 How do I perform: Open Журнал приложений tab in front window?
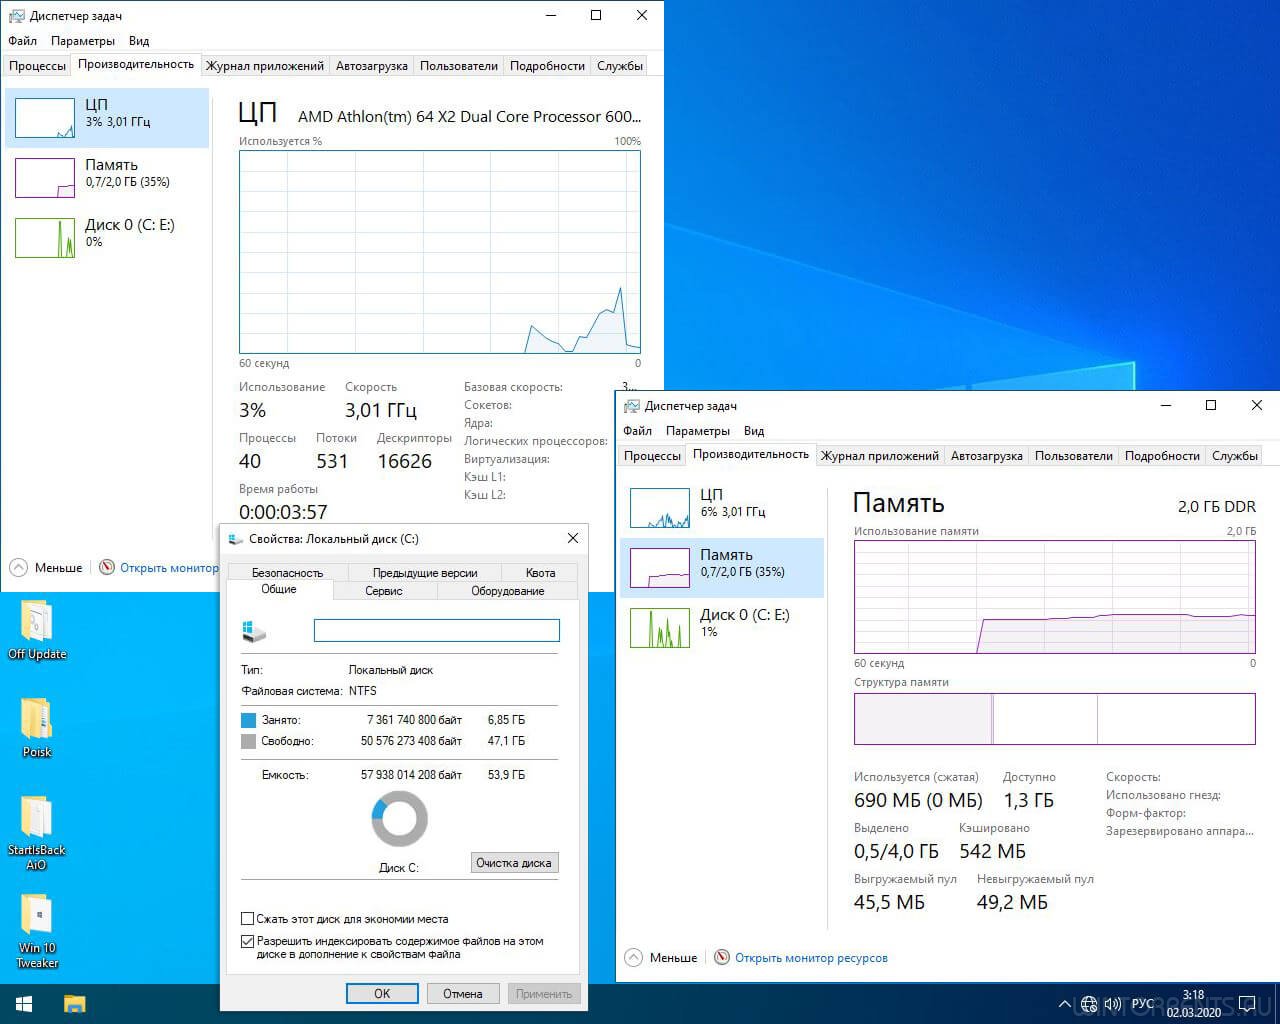pyautogui.click(x=880, y=456)
